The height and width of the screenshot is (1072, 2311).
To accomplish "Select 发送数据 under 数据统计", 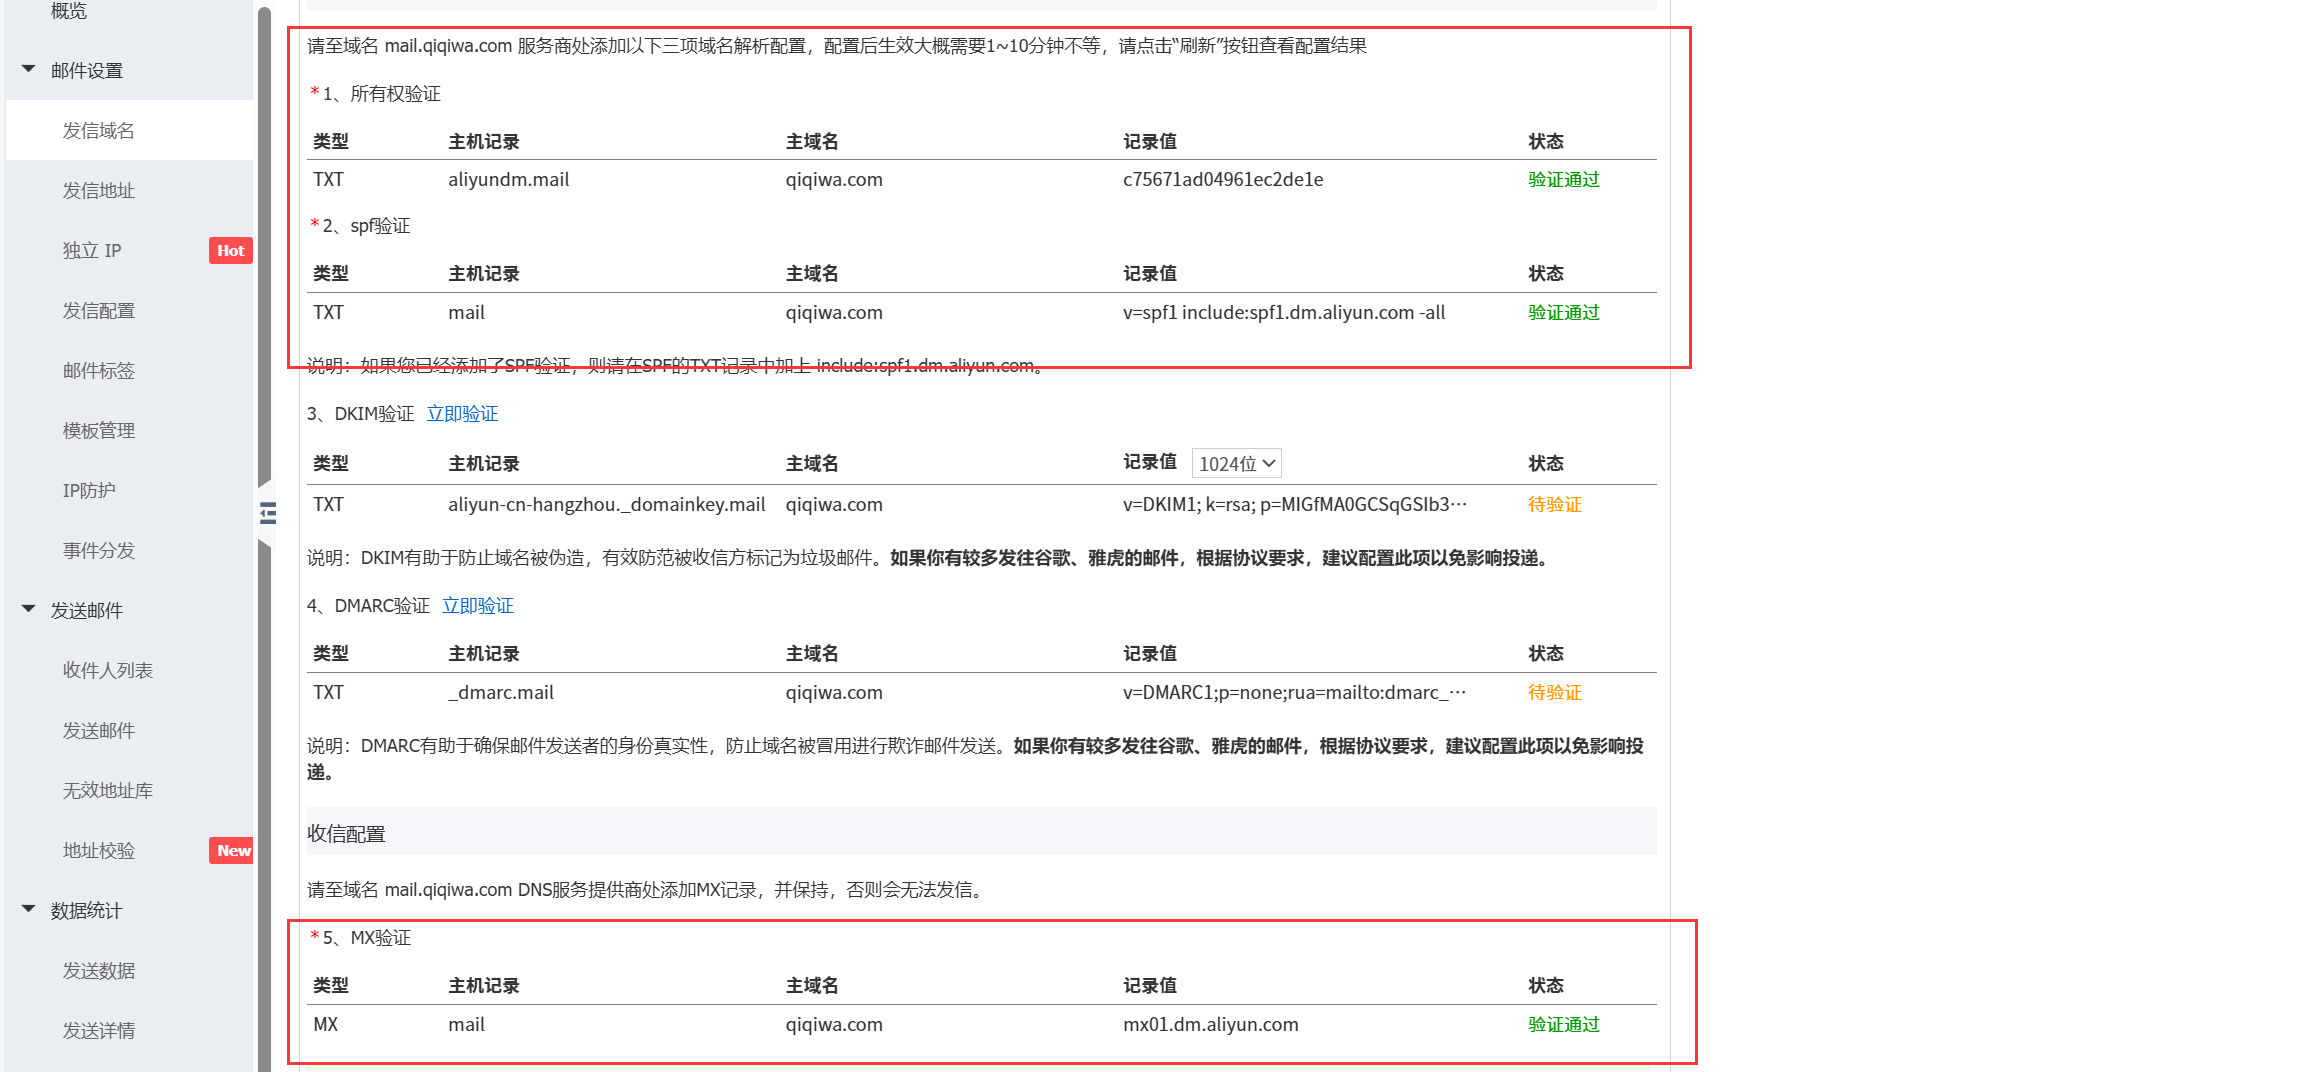I will point(98,970).
